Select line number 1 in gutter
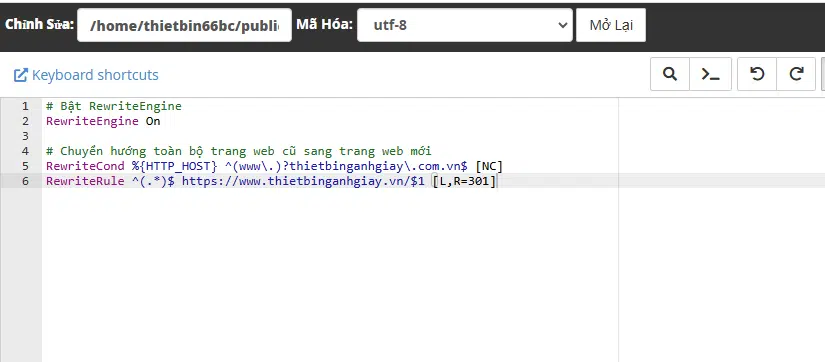This screenshot has width=825, height=362. tap(25, 106)
